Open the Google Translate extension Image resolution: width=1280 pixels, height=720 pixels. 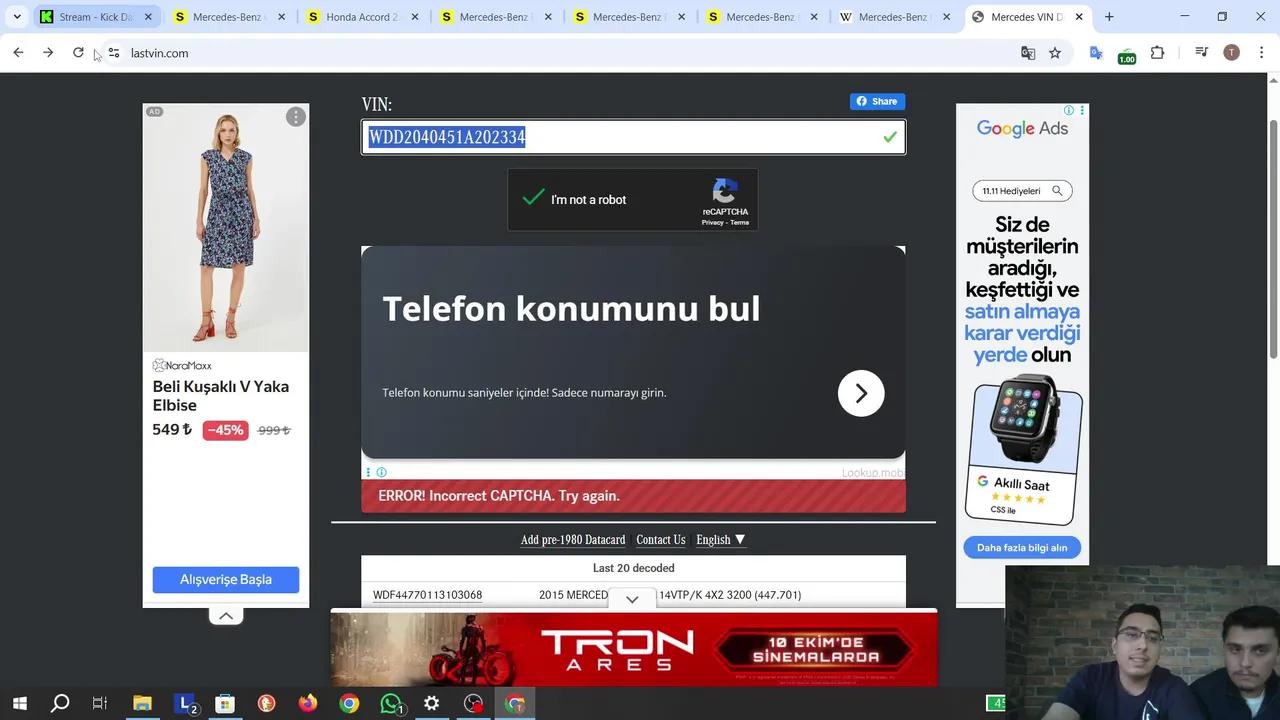[1096, 53]
